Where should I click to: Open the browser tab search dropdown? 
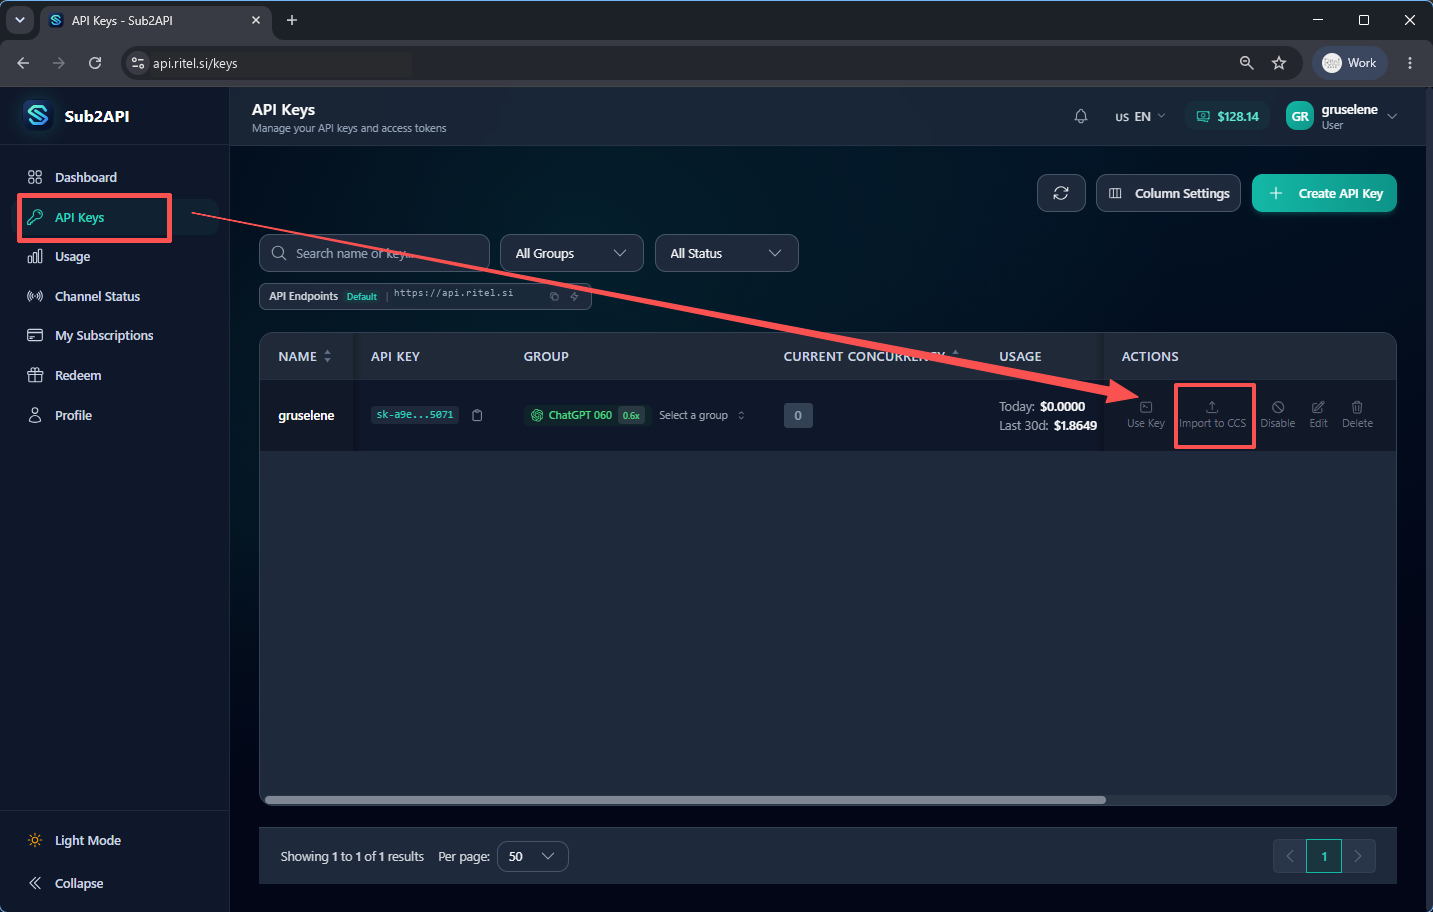(x=20, y=20)
